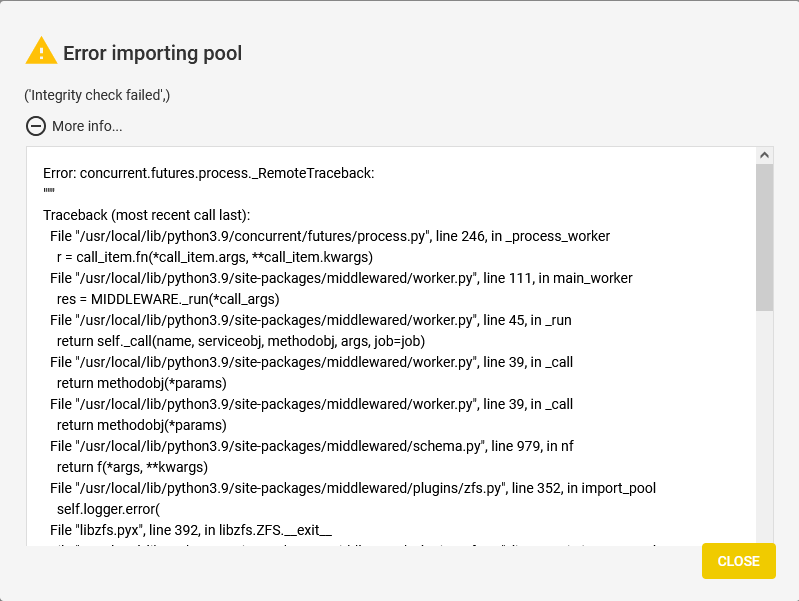This screenshot has height=601, width=799.
Task: Click the return self._call code line
Action: click(x=241, y=341)
